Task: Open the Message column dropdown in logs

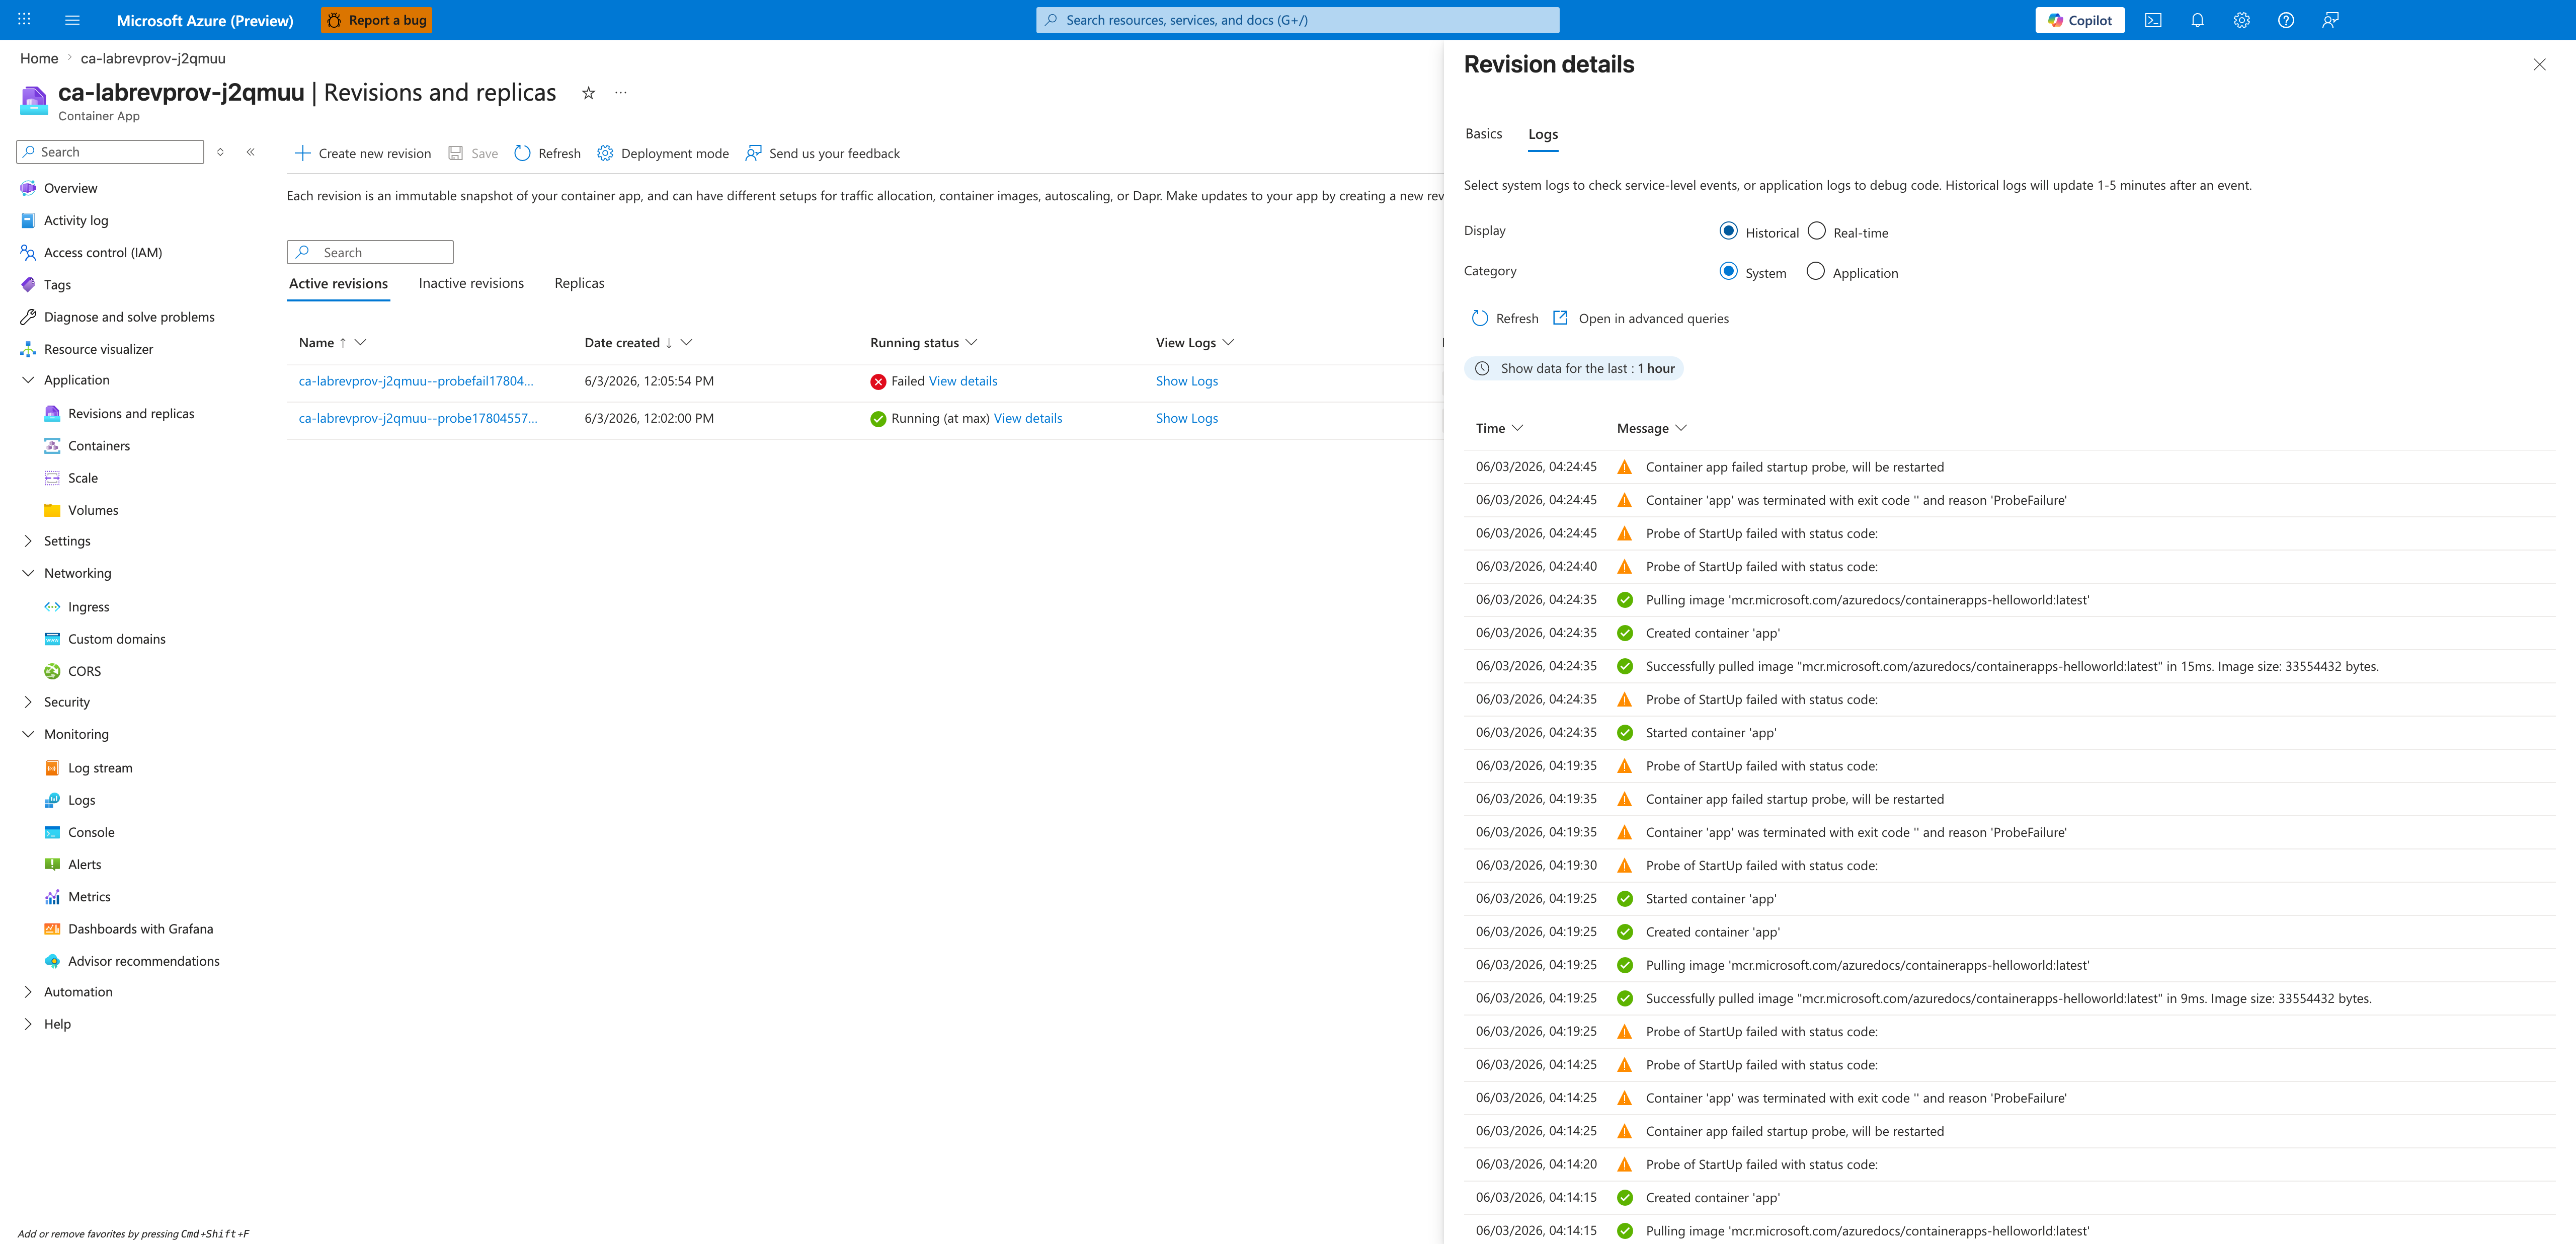Action: [x=1681, y=428]
